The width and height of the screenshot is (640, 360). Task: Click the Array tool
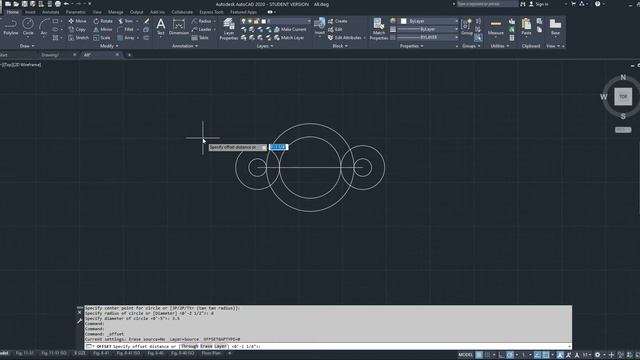126,38
